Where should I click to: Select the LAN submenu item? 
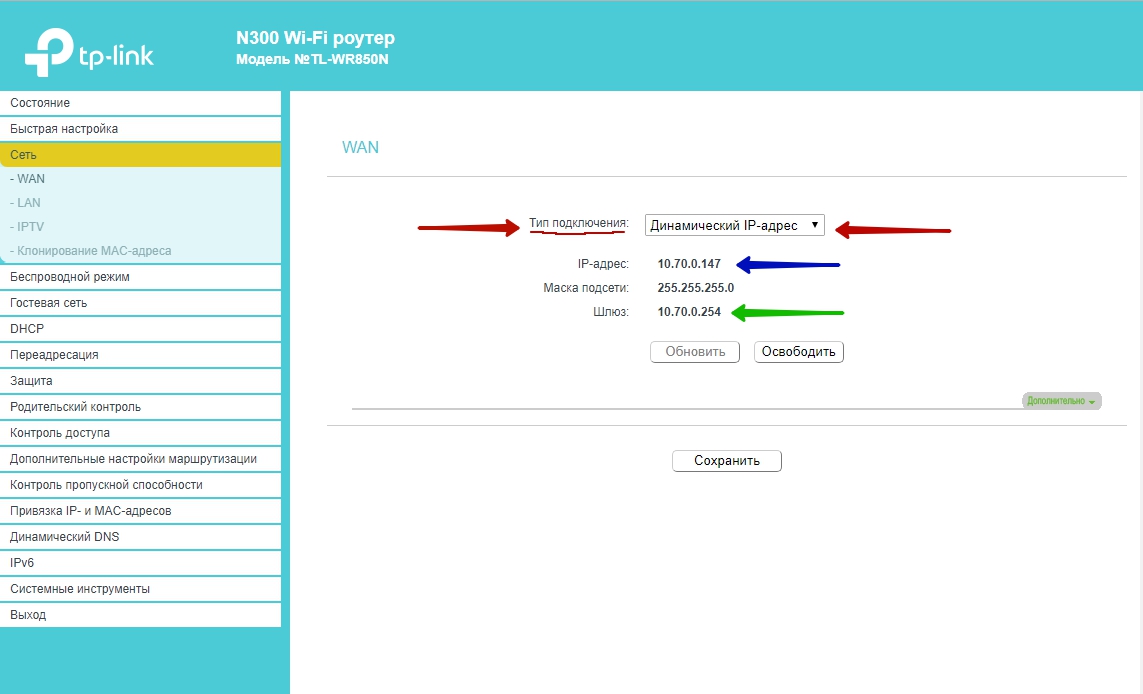pos(28,203)
